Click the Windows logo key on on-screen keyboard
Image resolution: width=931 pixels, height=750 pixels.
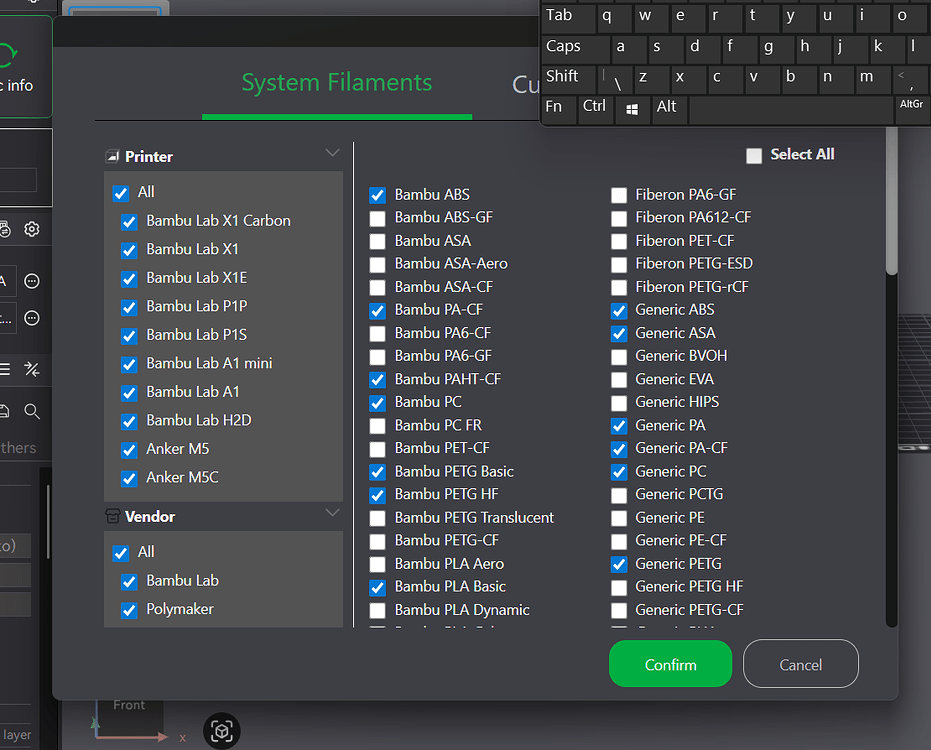[632, 109]
